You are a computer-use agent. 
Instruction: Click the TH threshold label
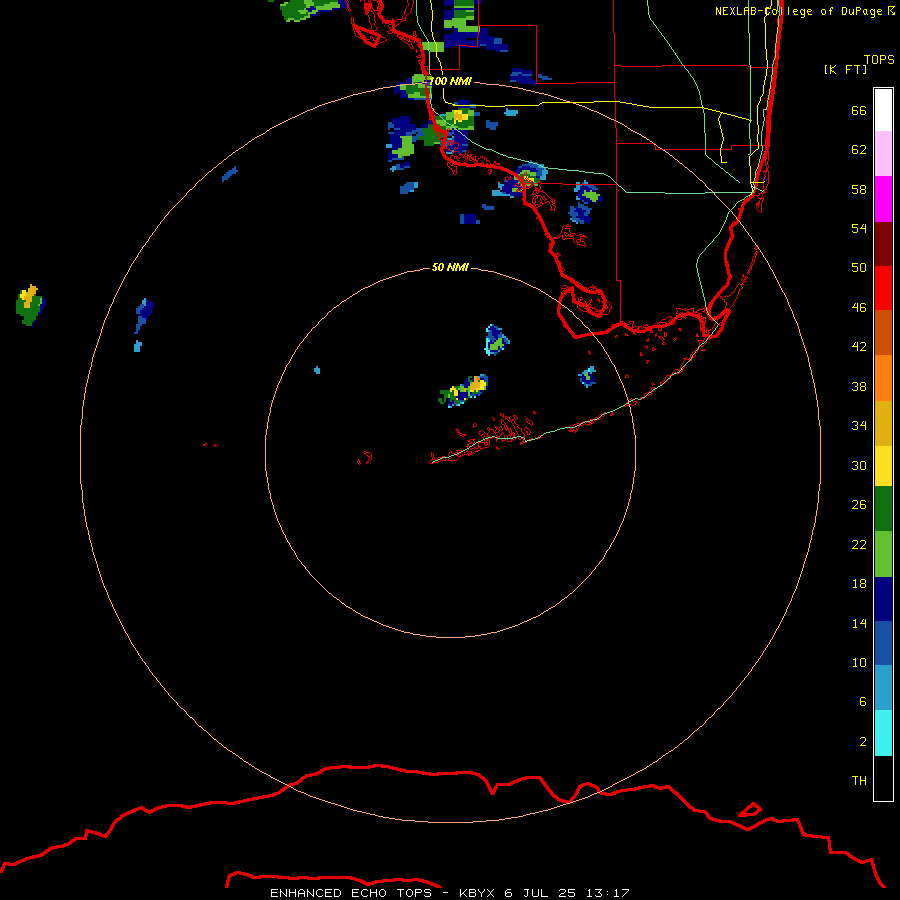[x=859, y=781]
